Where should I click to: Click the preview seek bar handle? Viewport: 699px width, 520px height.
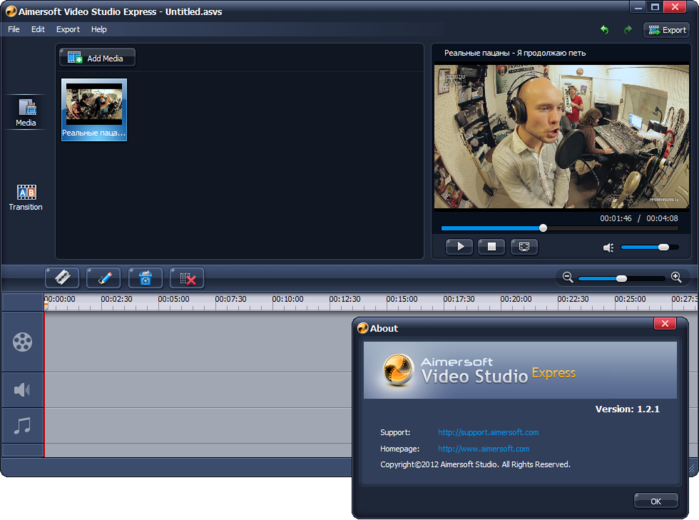543,228
